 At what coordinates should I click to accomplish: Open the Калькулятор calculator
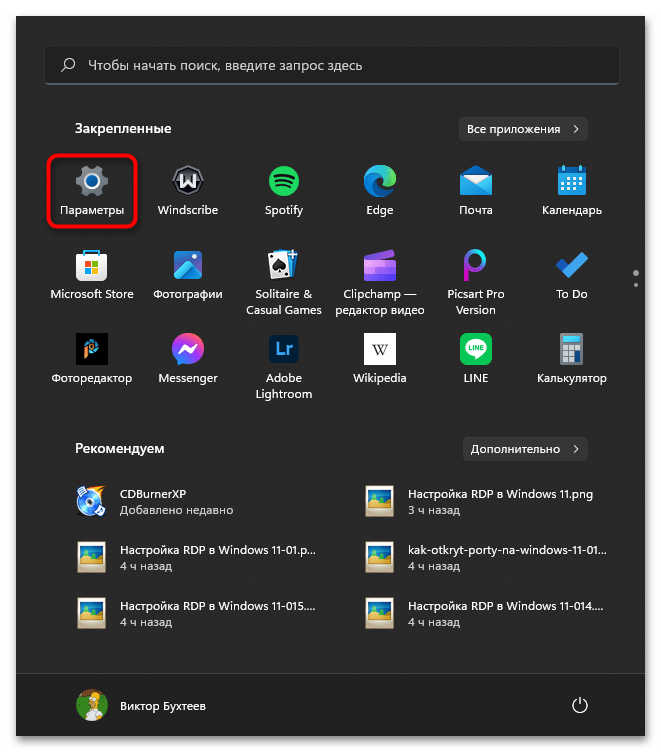pos(571,359)
